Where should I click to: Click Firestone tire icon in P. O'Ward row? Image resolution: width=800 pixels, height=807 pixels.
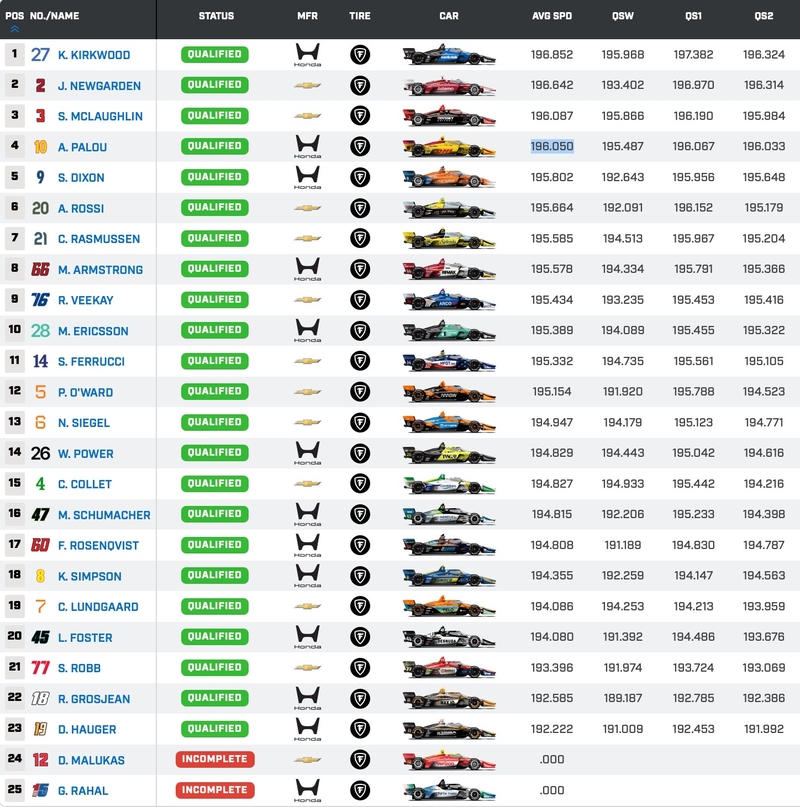(x=360, y=392)
